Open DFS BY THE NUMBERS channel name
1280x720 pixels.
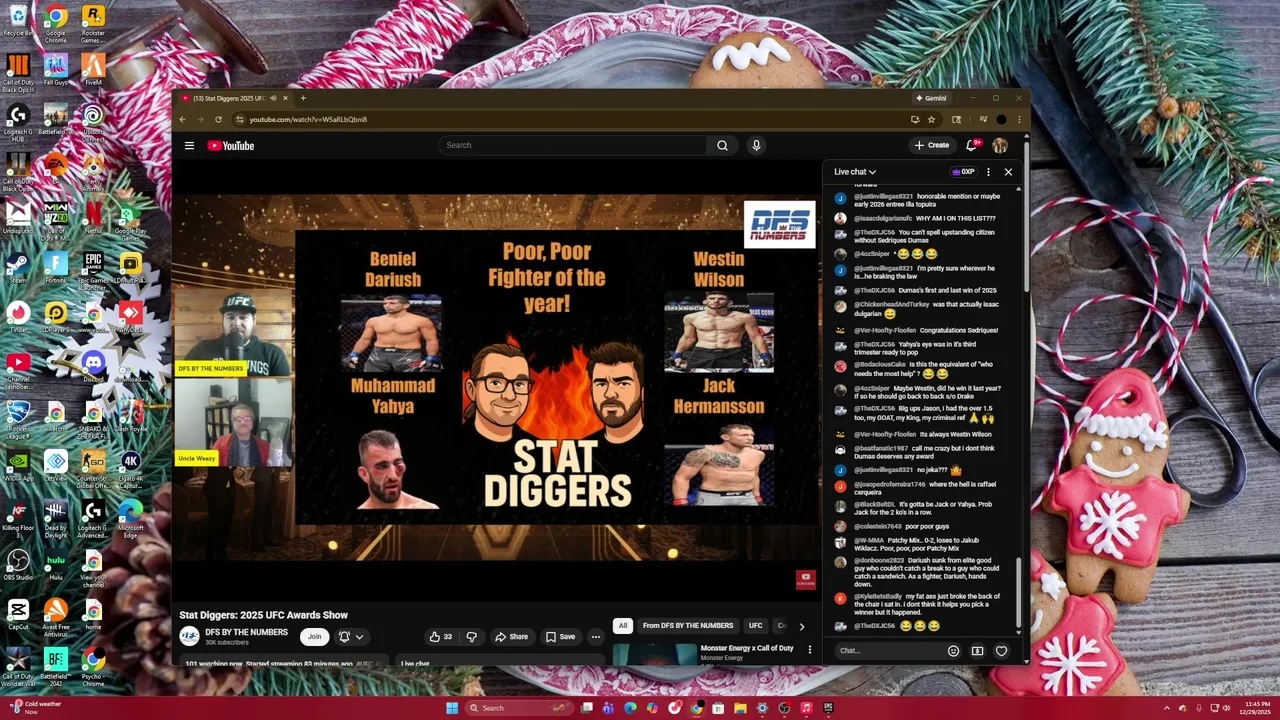246,632
